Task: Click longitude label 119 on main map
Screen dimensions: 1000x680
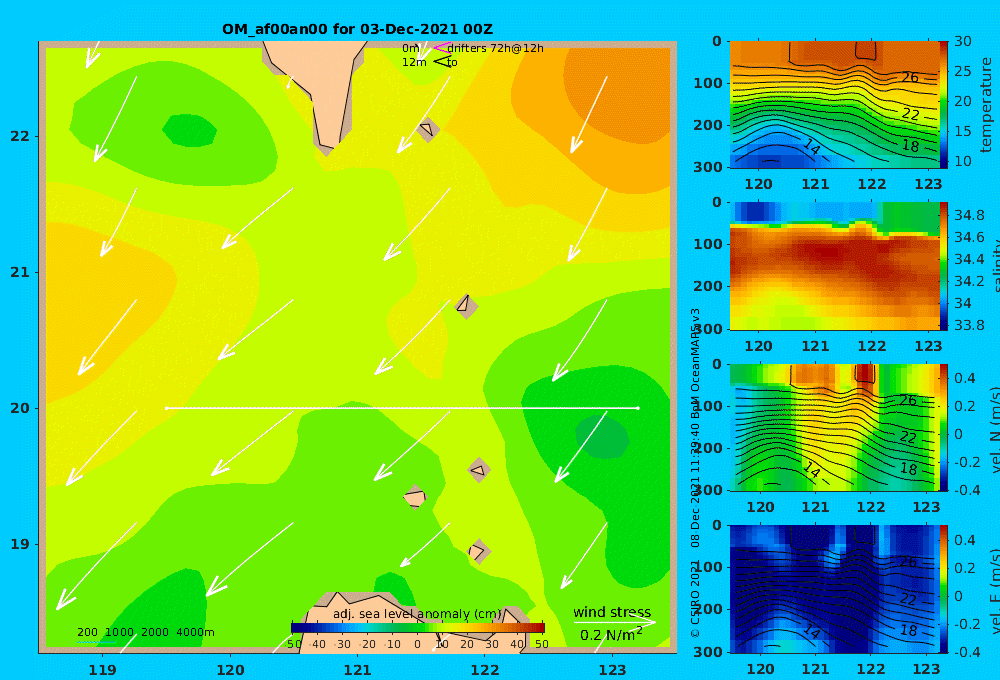Action: point(102,670)
